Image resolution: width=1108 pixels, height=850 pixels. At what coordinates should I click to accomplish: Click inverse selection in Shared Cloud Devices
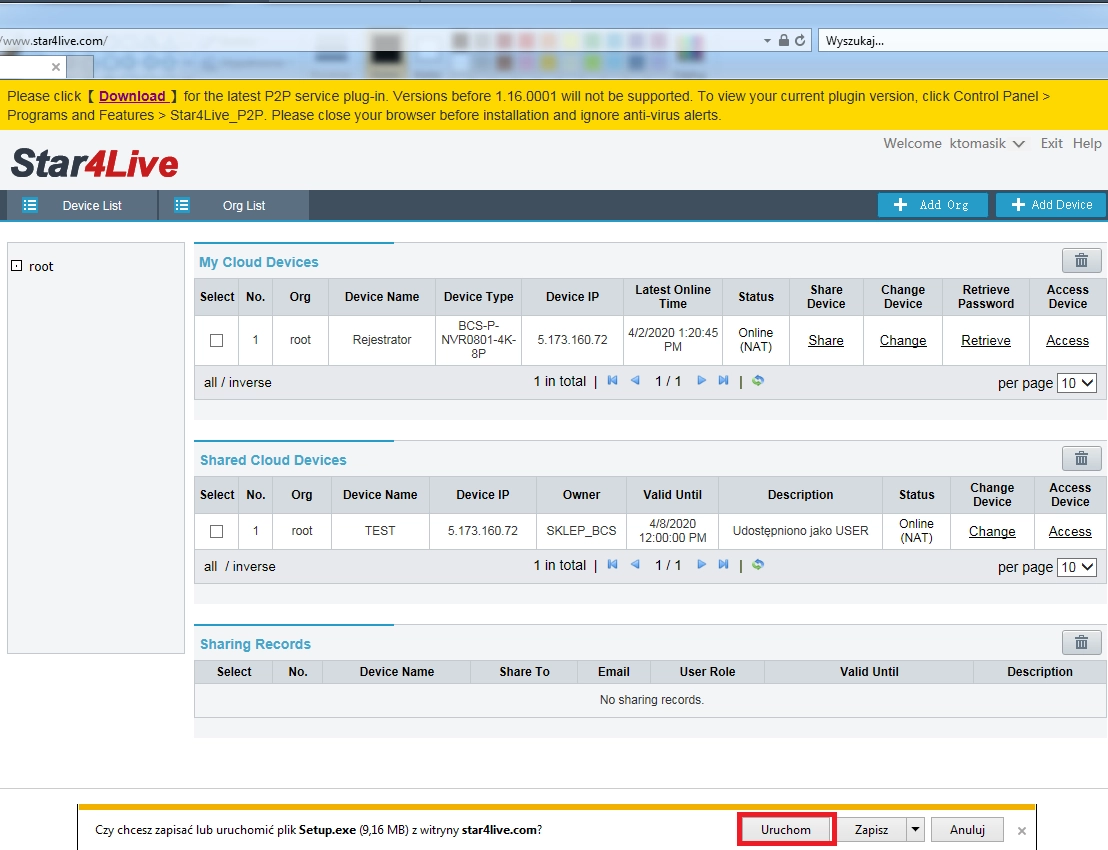(254, 567)
